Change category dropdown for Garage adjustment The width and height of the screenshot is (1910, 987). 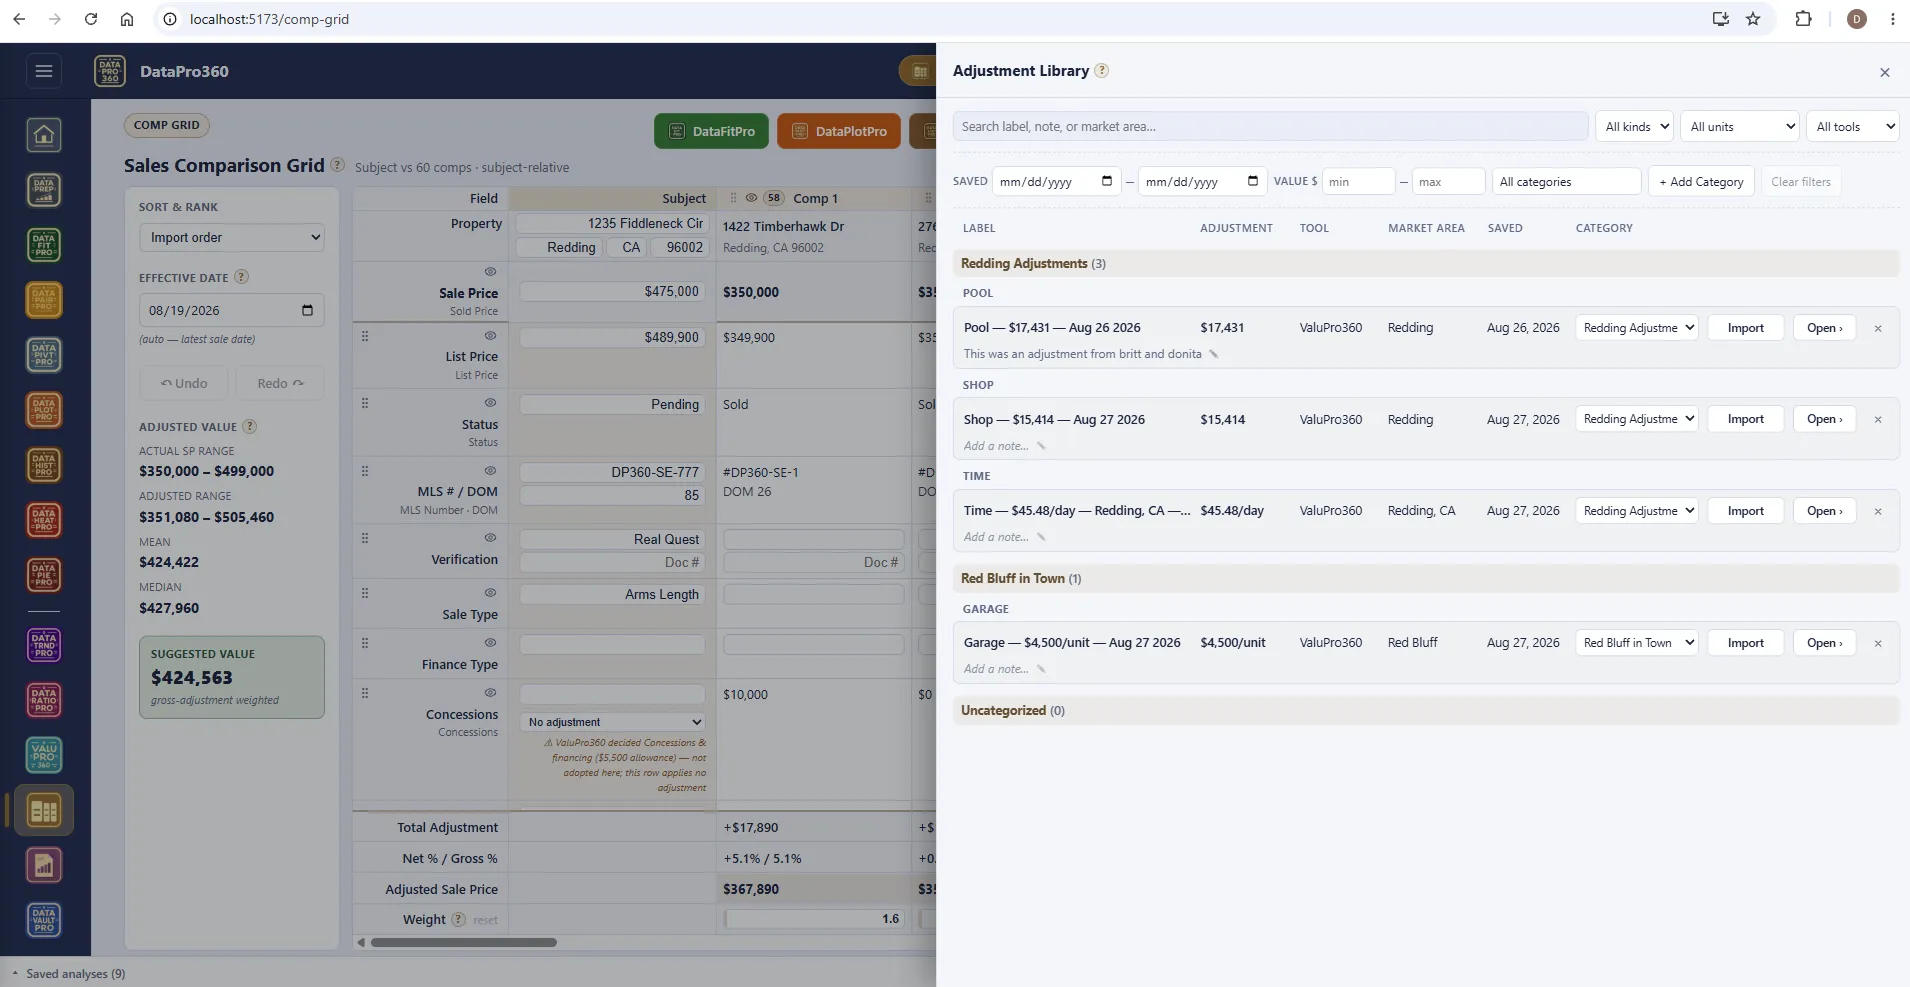tap(1637, 643)
